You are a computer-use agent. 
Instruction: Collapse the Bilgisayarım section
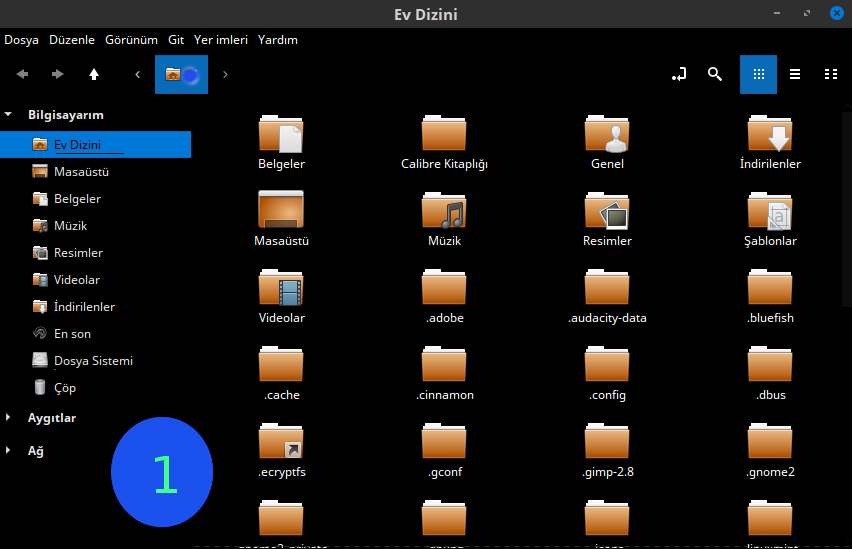coord(8,115)
